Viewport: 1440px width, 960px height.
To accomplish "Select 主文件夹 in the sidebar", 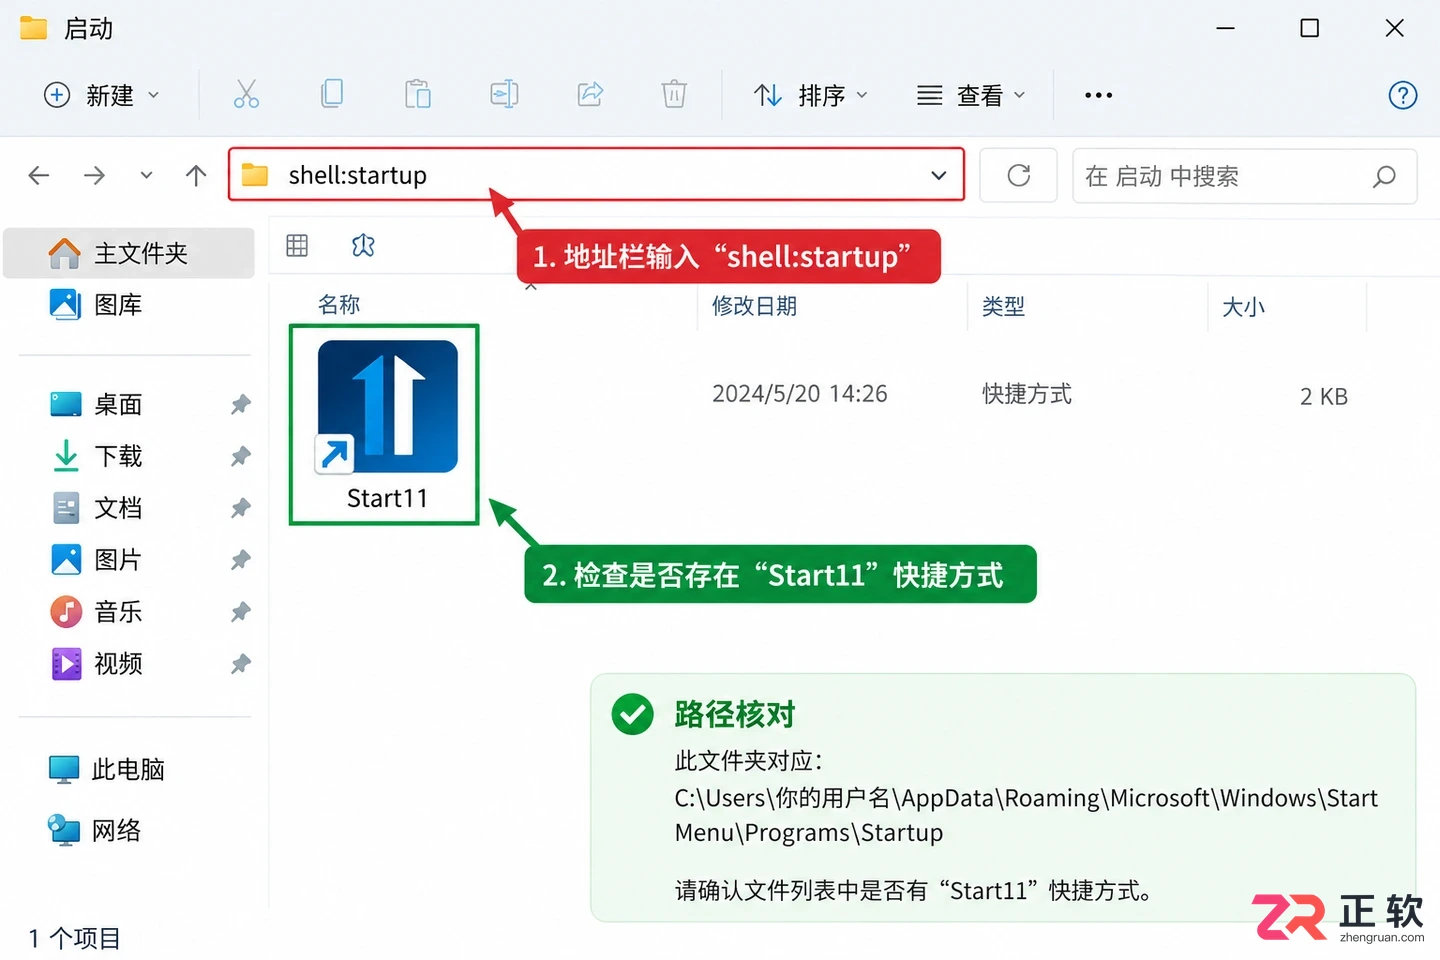I will click(130, 253).
